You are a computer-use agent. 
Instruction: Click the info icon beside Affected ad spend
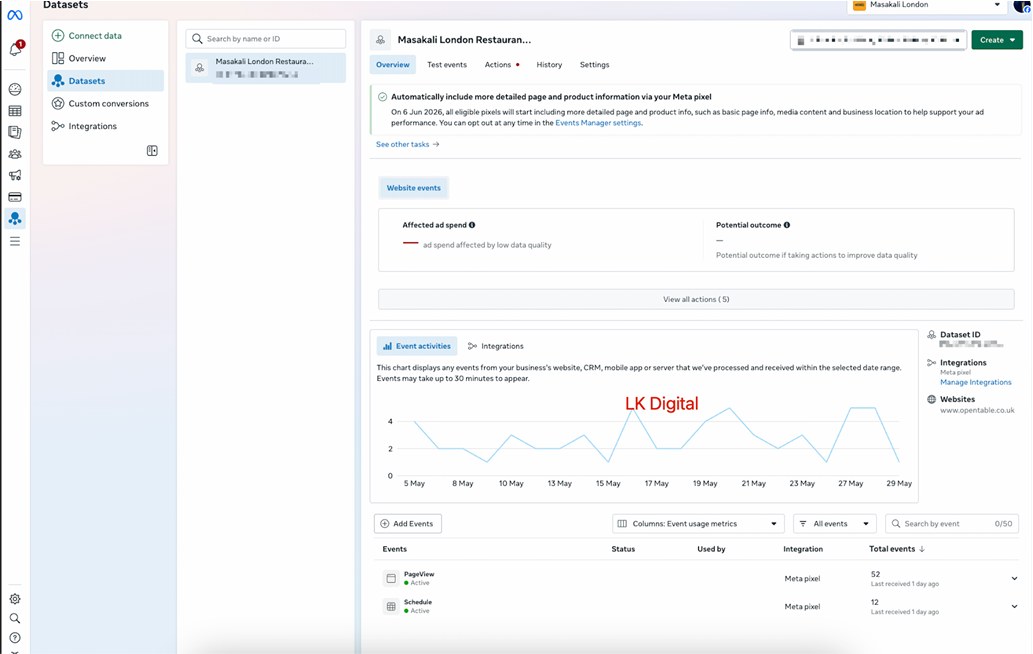(472, 225)
